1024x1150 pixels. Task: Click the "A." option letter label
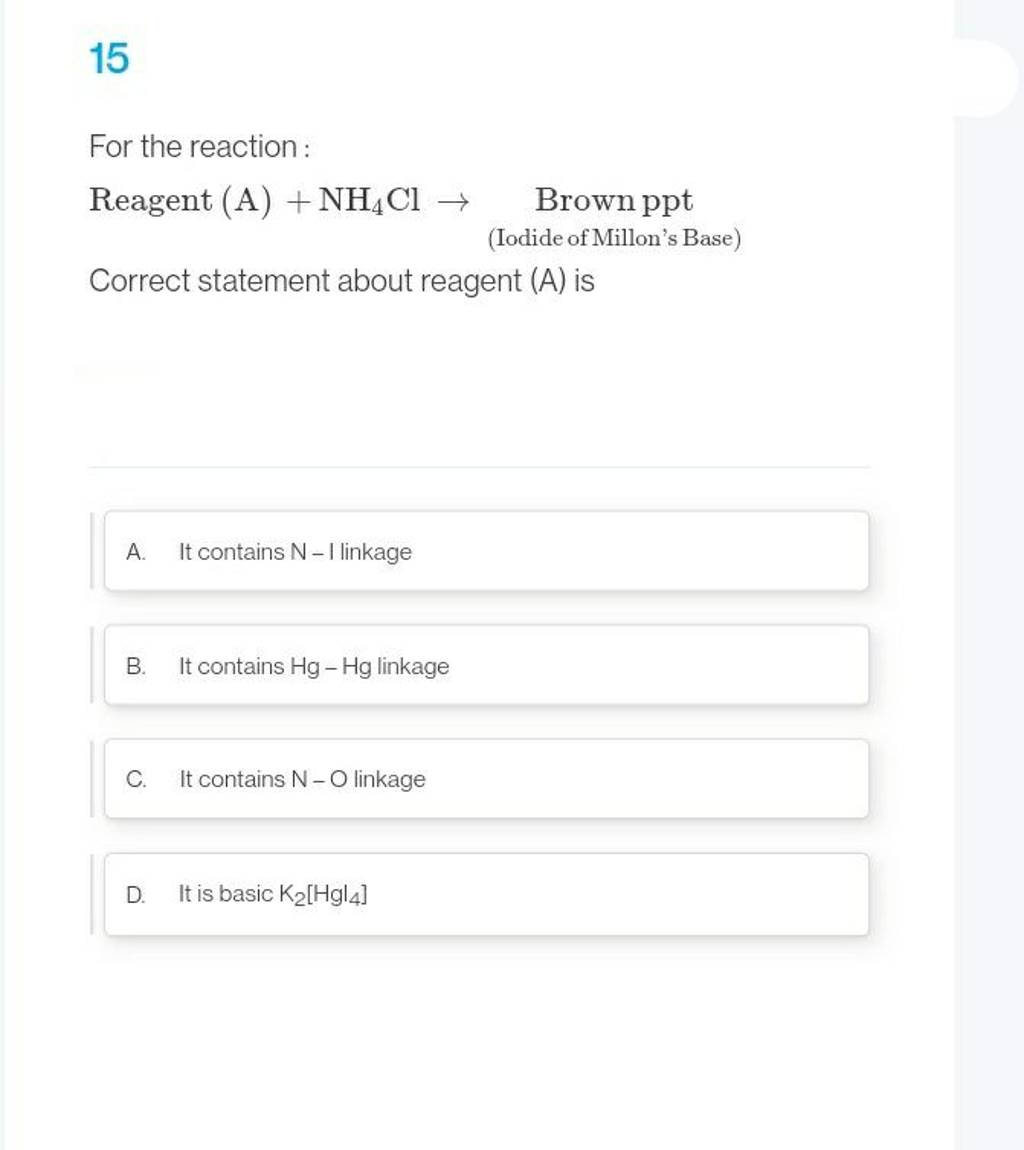pyautogui.click(x=138, y=552)
